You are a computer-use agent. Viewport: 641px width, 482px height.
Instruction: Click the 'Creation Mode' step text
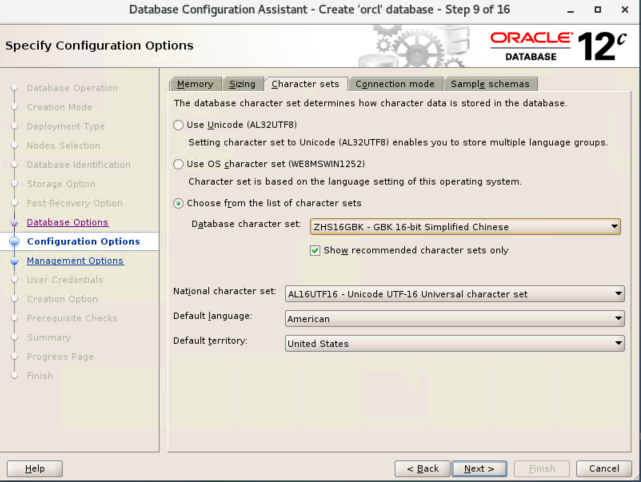point(59,107)
